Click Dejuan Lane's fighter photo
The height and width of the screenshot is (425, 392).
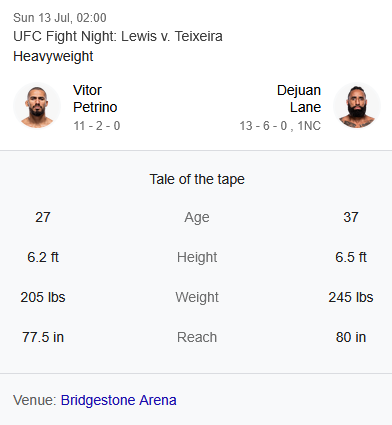(x=357, y=106)
